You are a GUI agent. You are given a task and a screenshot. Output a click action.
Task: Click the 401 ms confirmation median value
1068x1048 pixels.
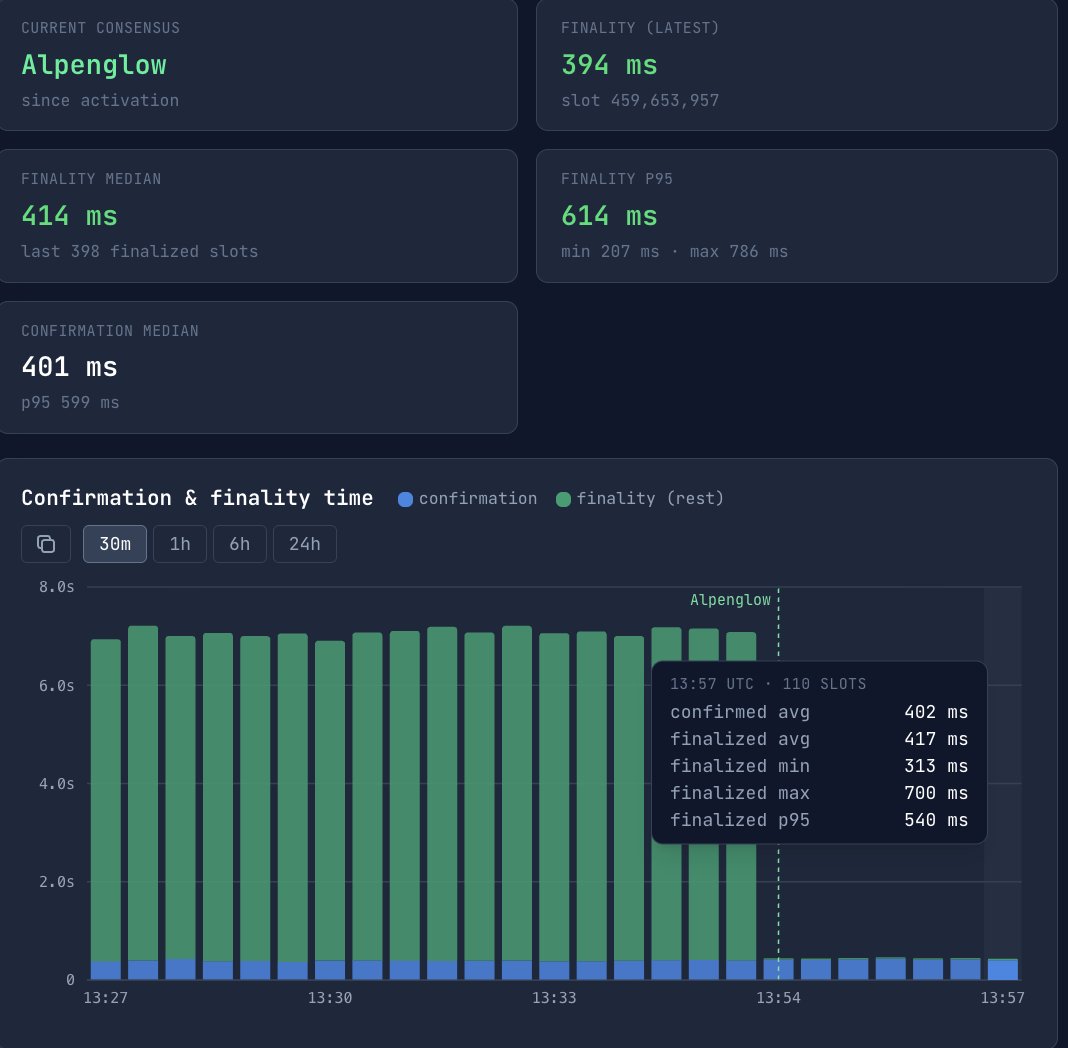click(x=69, y=367)
